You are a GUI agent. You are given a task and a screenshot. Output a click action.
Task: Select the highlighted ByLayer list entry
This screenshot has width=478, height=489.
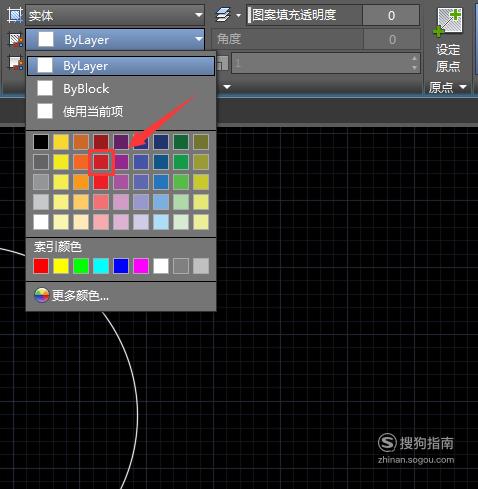(121, 66)
